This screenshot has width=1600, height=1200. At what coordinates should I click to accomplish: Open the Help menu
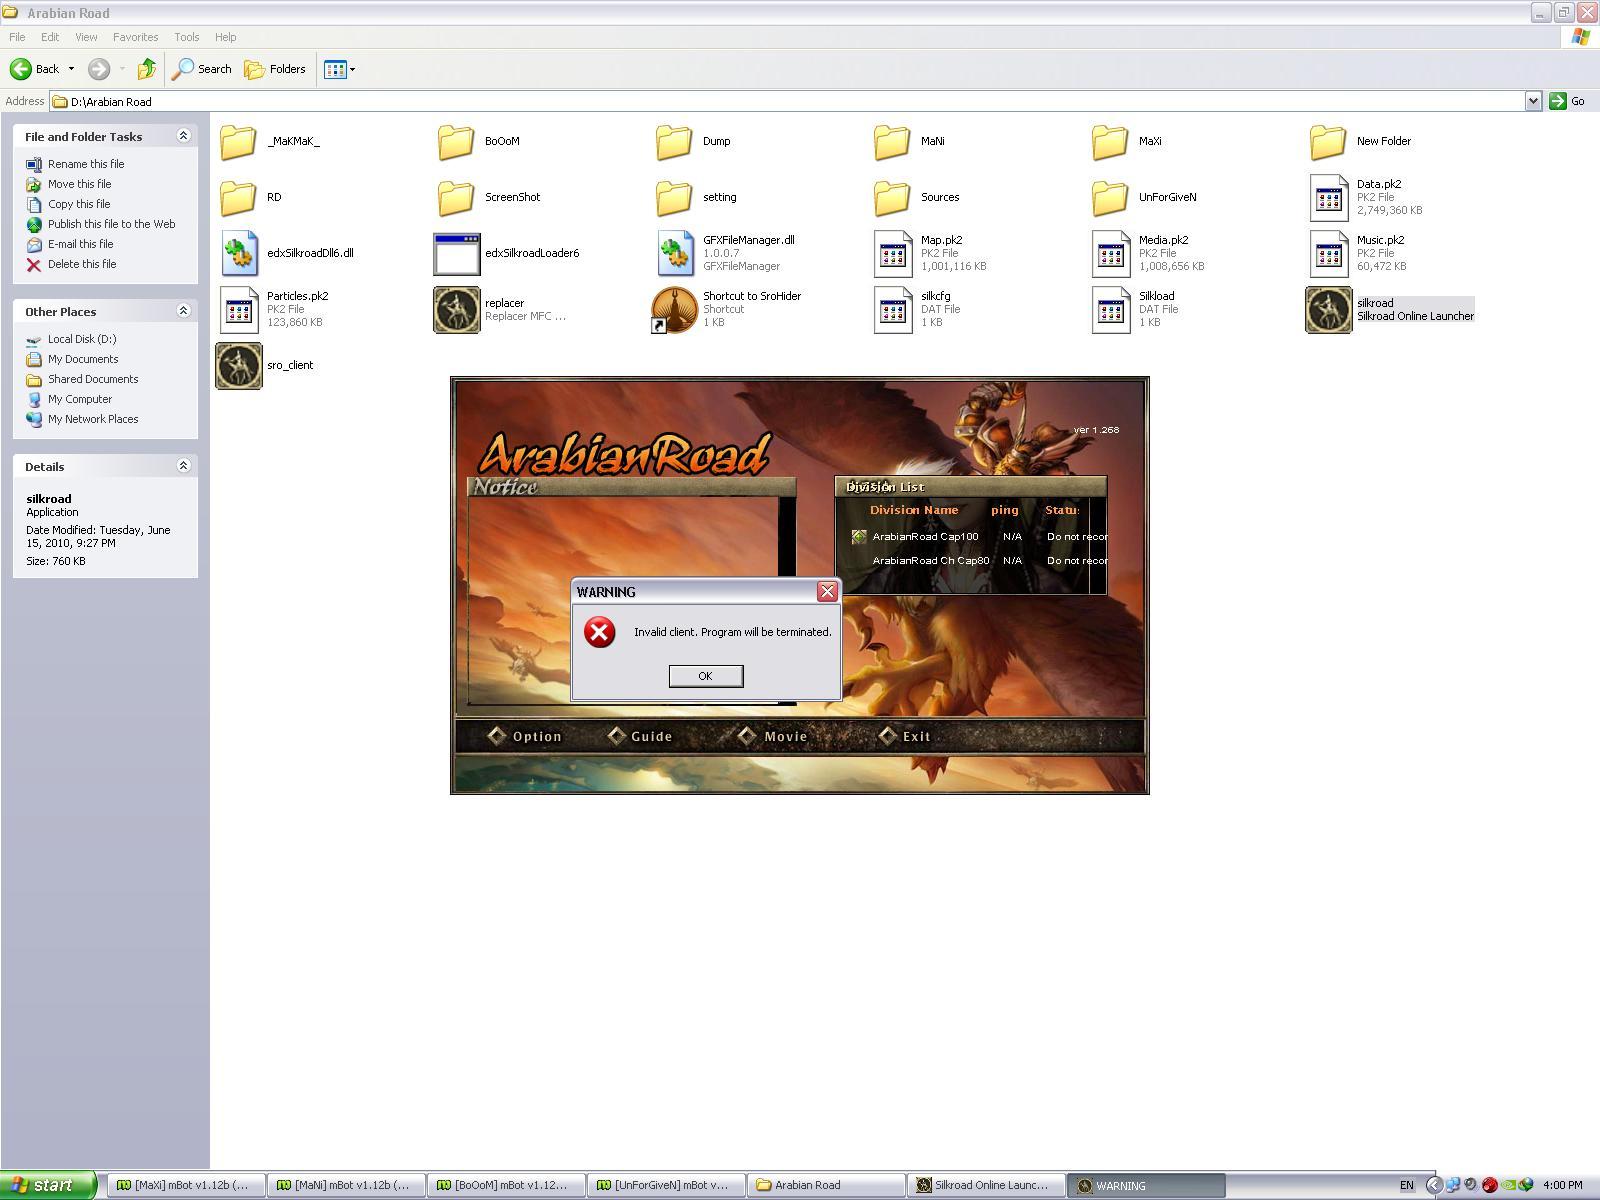click(226, 37)
